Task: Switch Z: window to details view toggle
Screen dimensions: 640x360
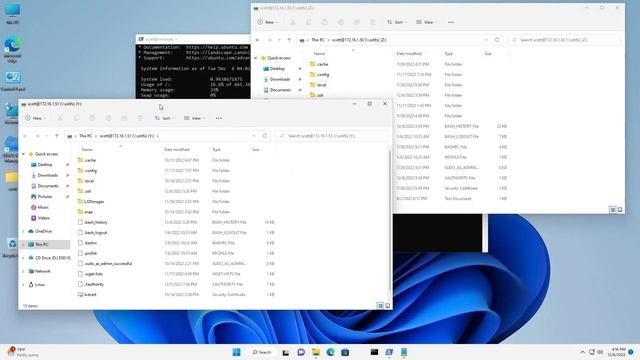Action: pos(613,209)
